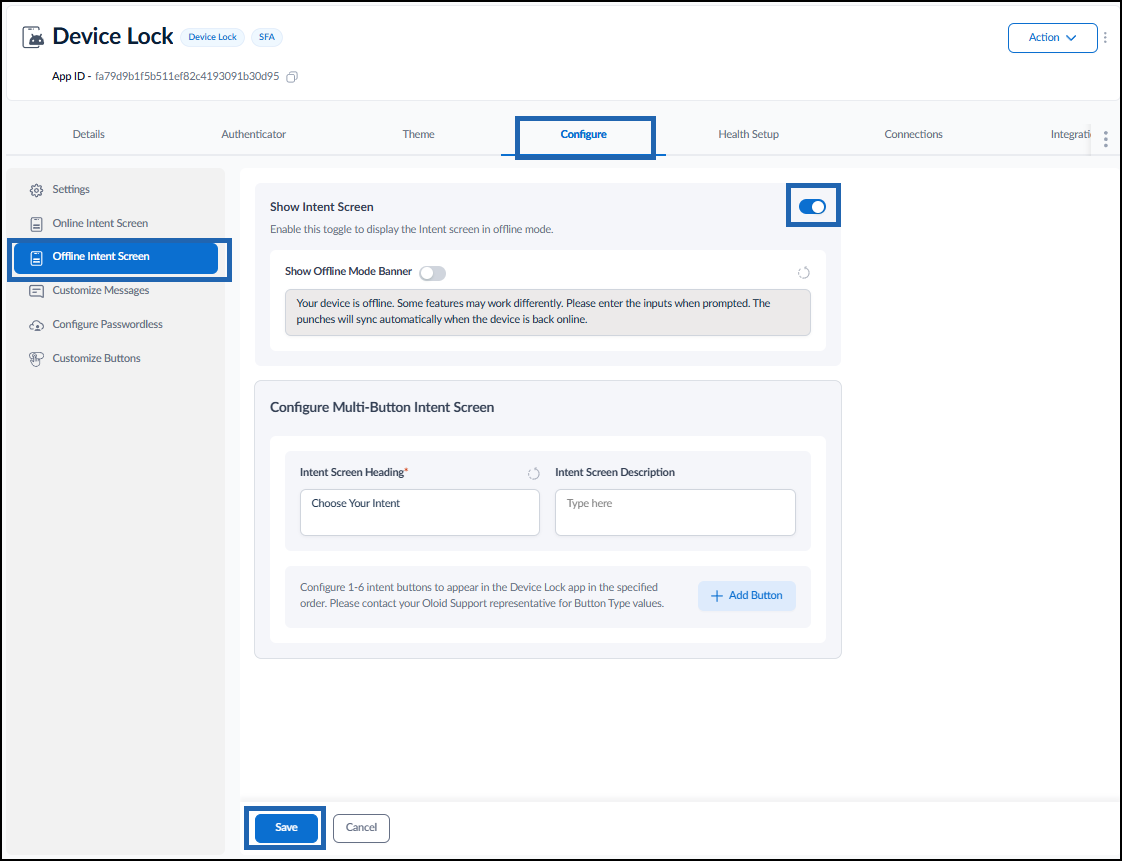Screen dimensions: 1122x861
Task: Click the Online Intent Screen sidebar icon
Action: [x=36, y=223]
